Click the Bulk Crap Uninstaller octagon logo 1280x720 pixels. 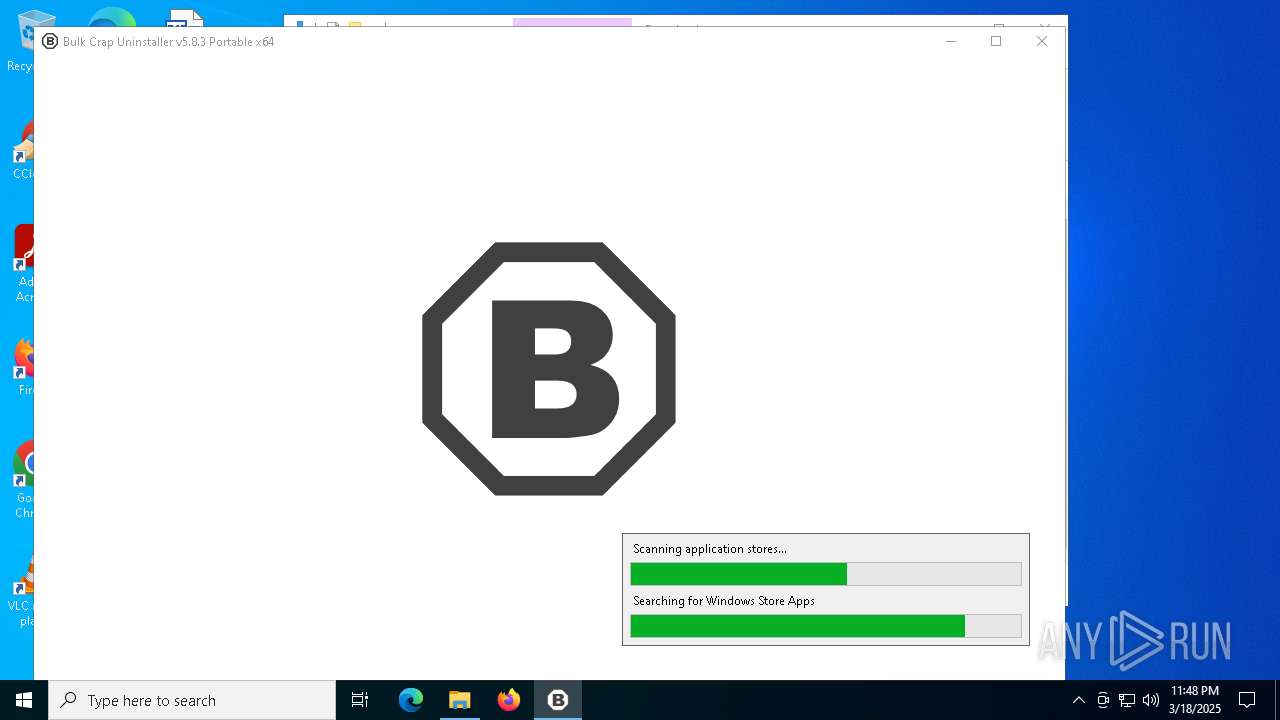coord(549,368)
